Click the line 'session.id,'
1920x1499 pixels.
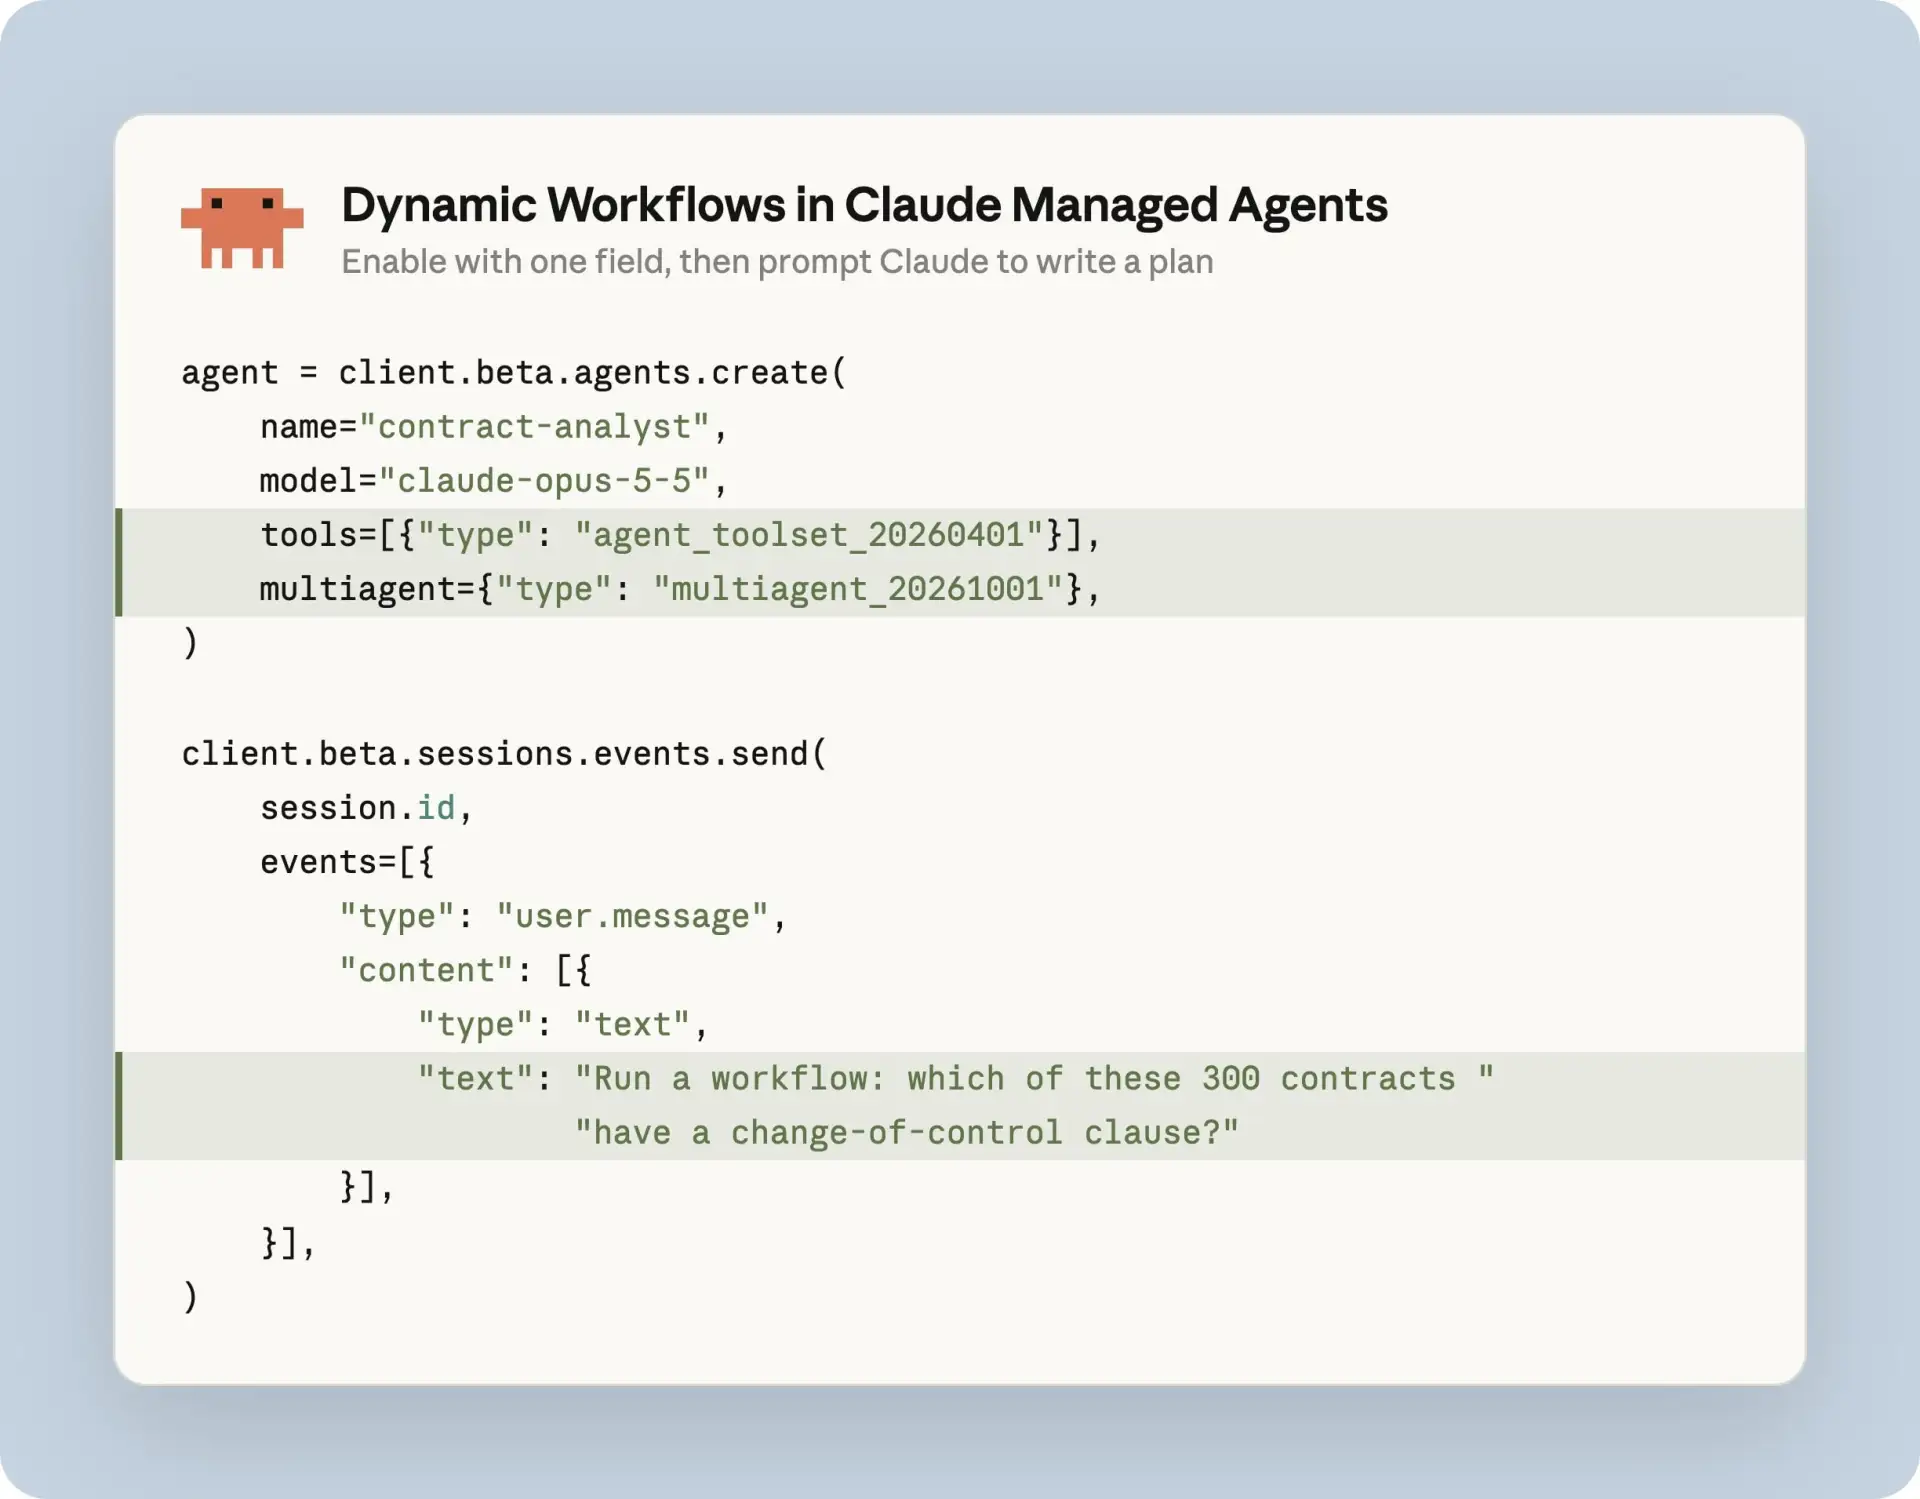(366, 807)
